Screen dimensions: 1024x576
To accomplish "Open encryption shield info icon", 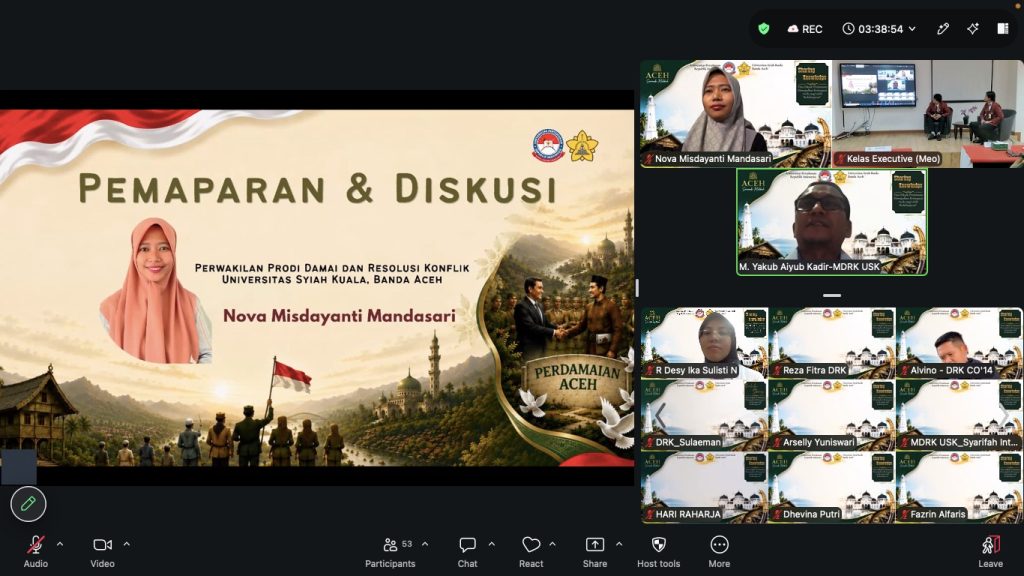I will [763, 29].
